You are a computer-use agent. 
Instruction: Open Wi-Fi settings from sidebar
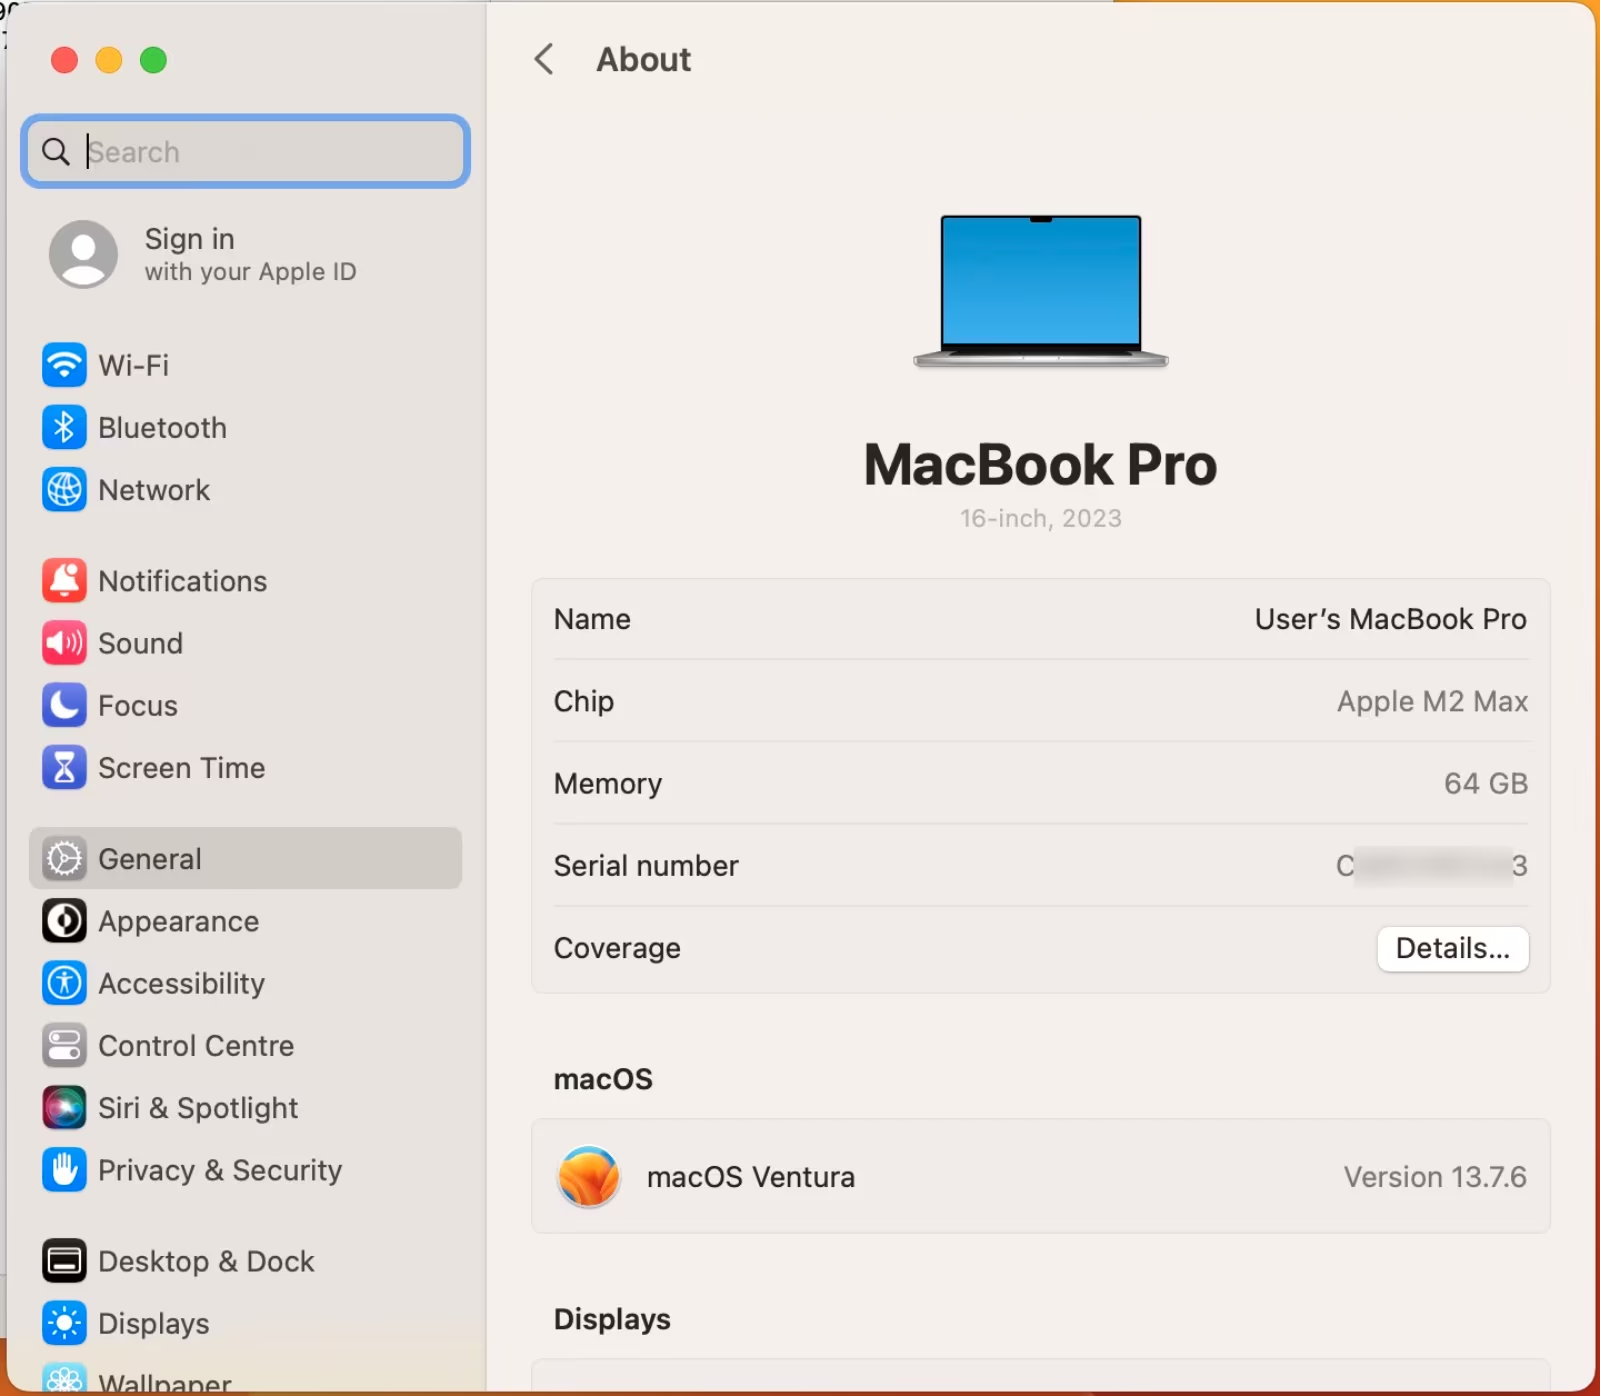(x=64, y=365)
